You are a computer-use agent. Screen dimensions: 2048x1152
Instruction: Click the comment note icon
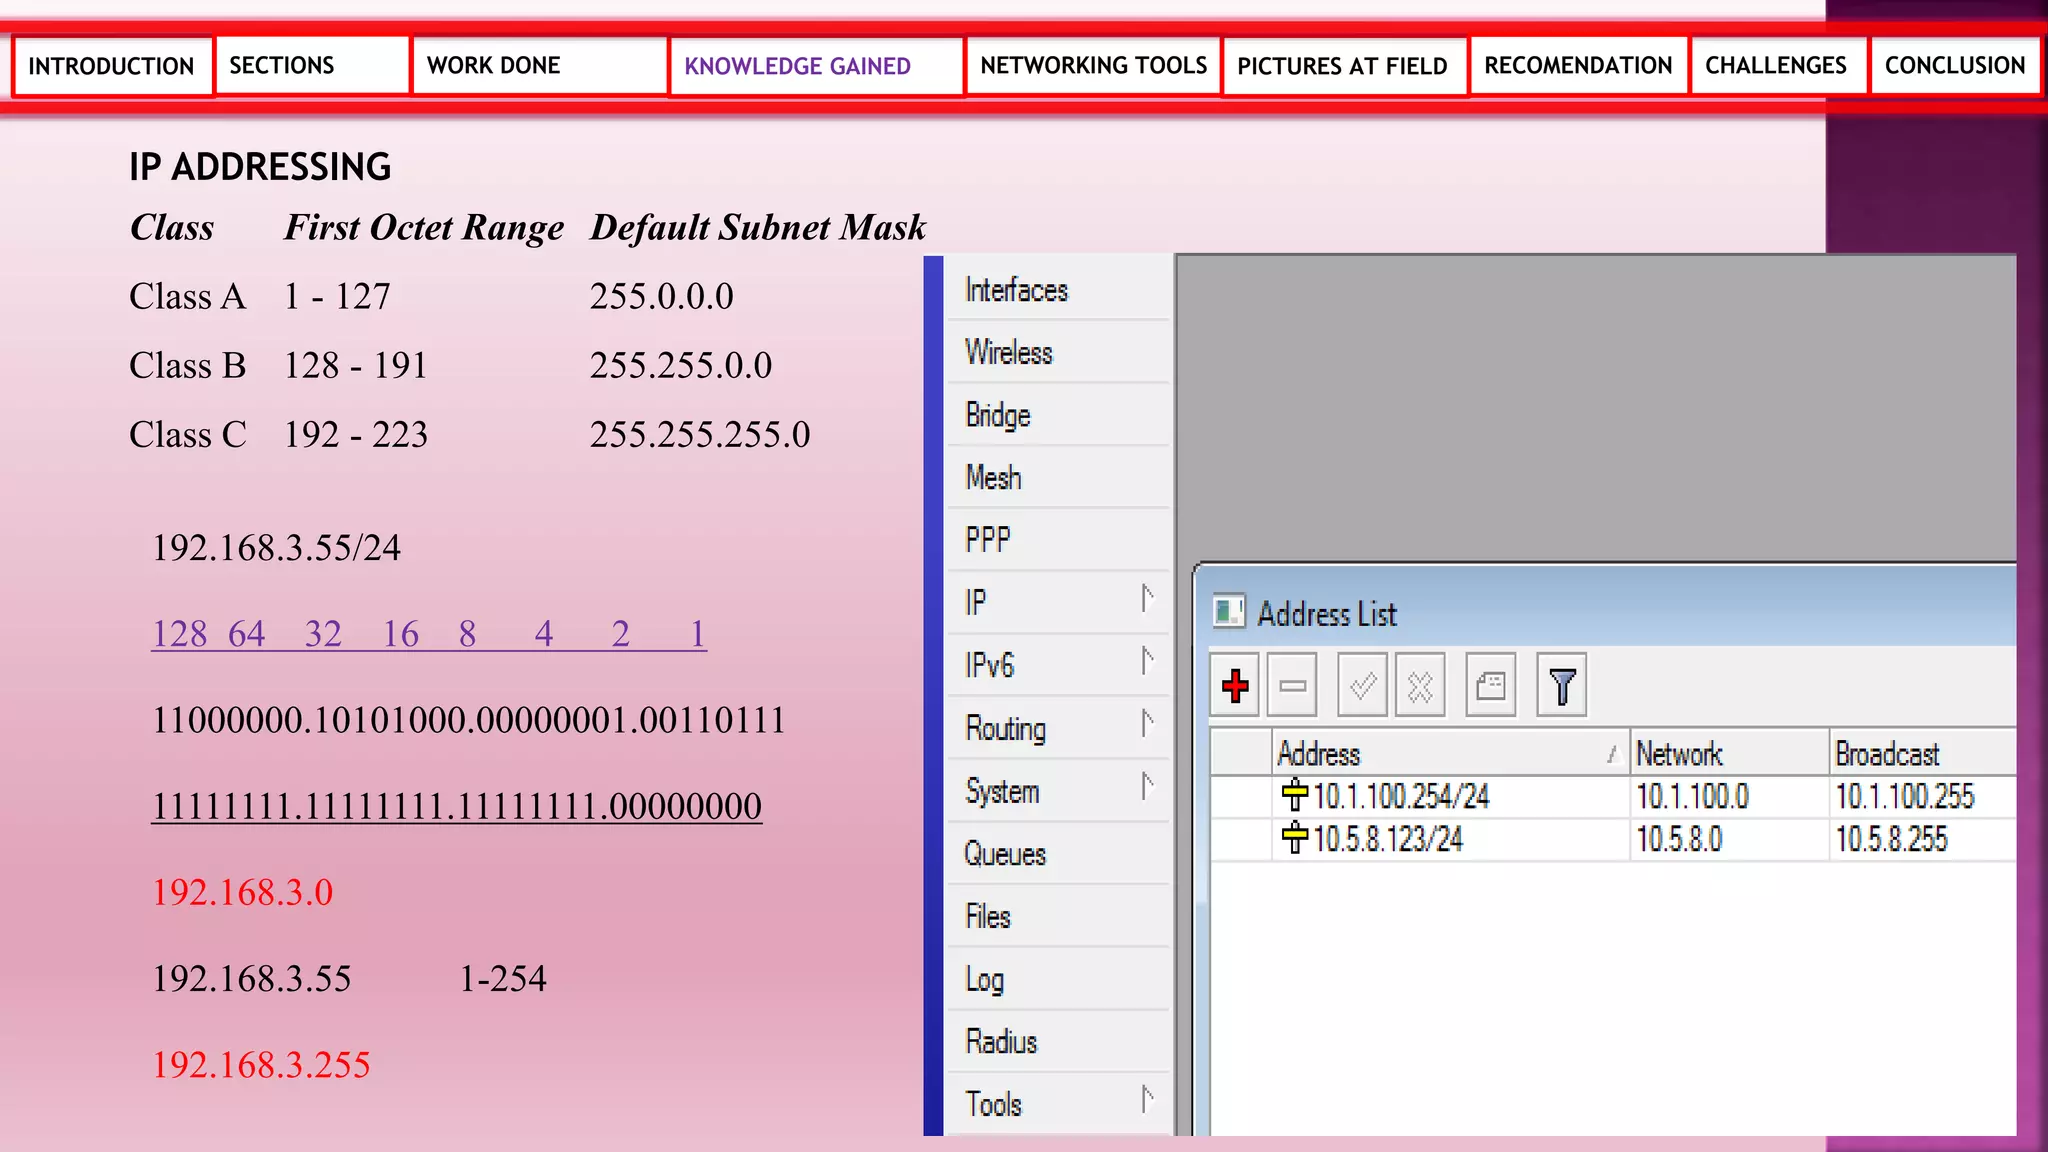(1490, 686)
